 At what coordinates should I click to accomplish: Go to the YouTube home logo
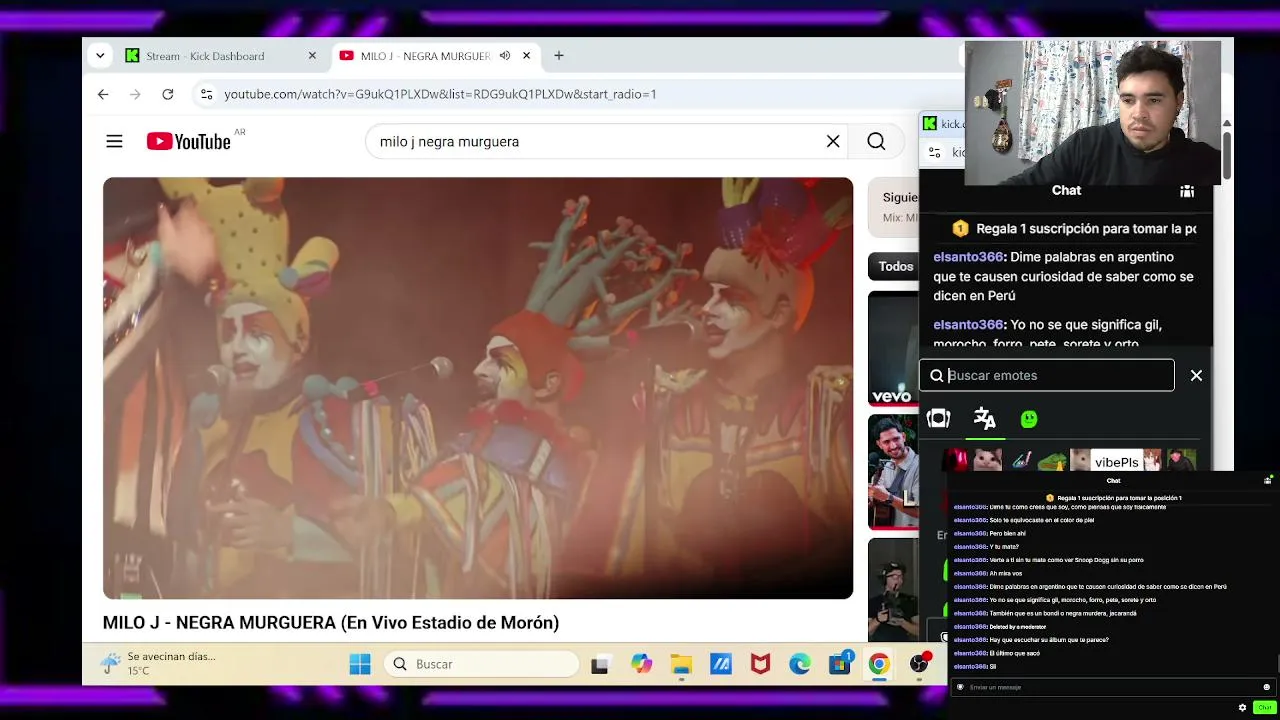(189, 141)
